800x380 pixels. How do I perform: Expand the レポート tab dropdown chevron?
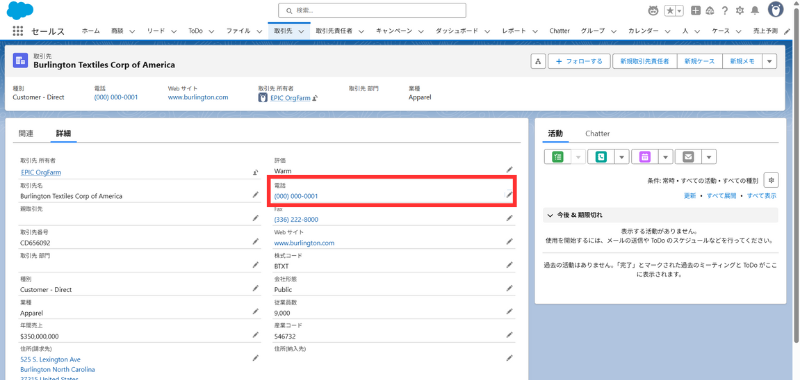click(535, 31)
